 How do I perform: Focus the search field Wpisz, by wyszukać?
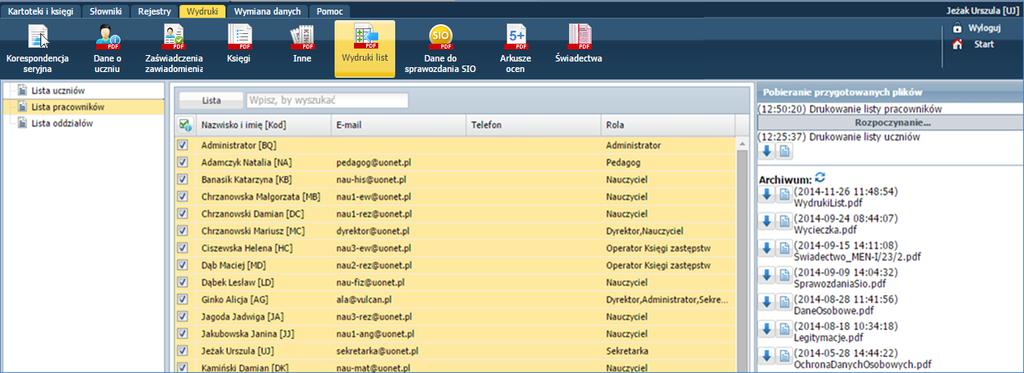(327, 101)
